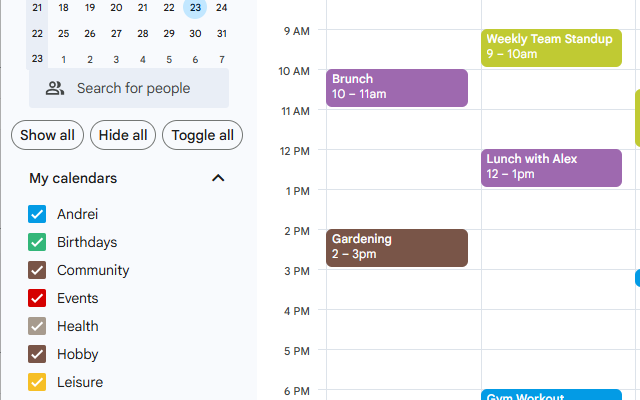Toggle the Events calendar checkbox

pos(37,298)
